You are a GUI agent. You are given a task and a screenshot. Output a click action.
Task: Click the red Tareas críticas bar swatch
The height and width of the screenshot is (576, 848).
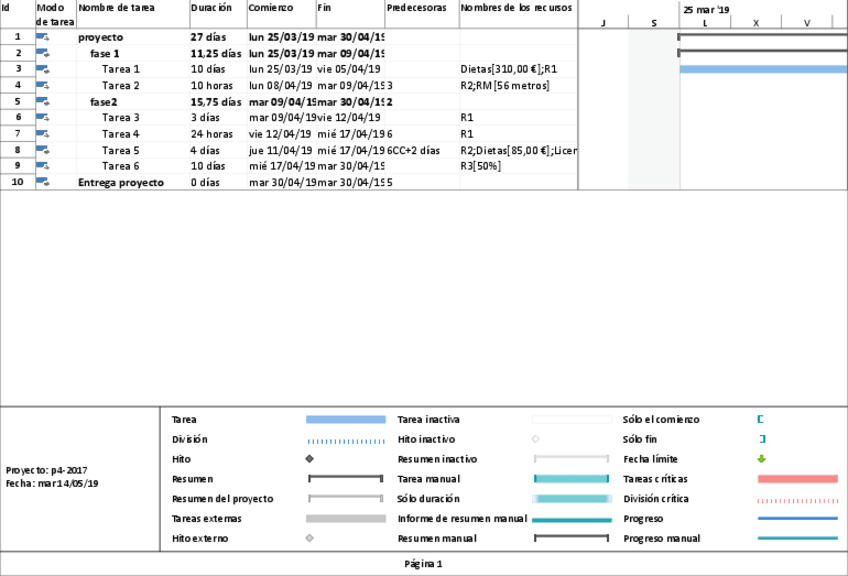coord(798,479)
